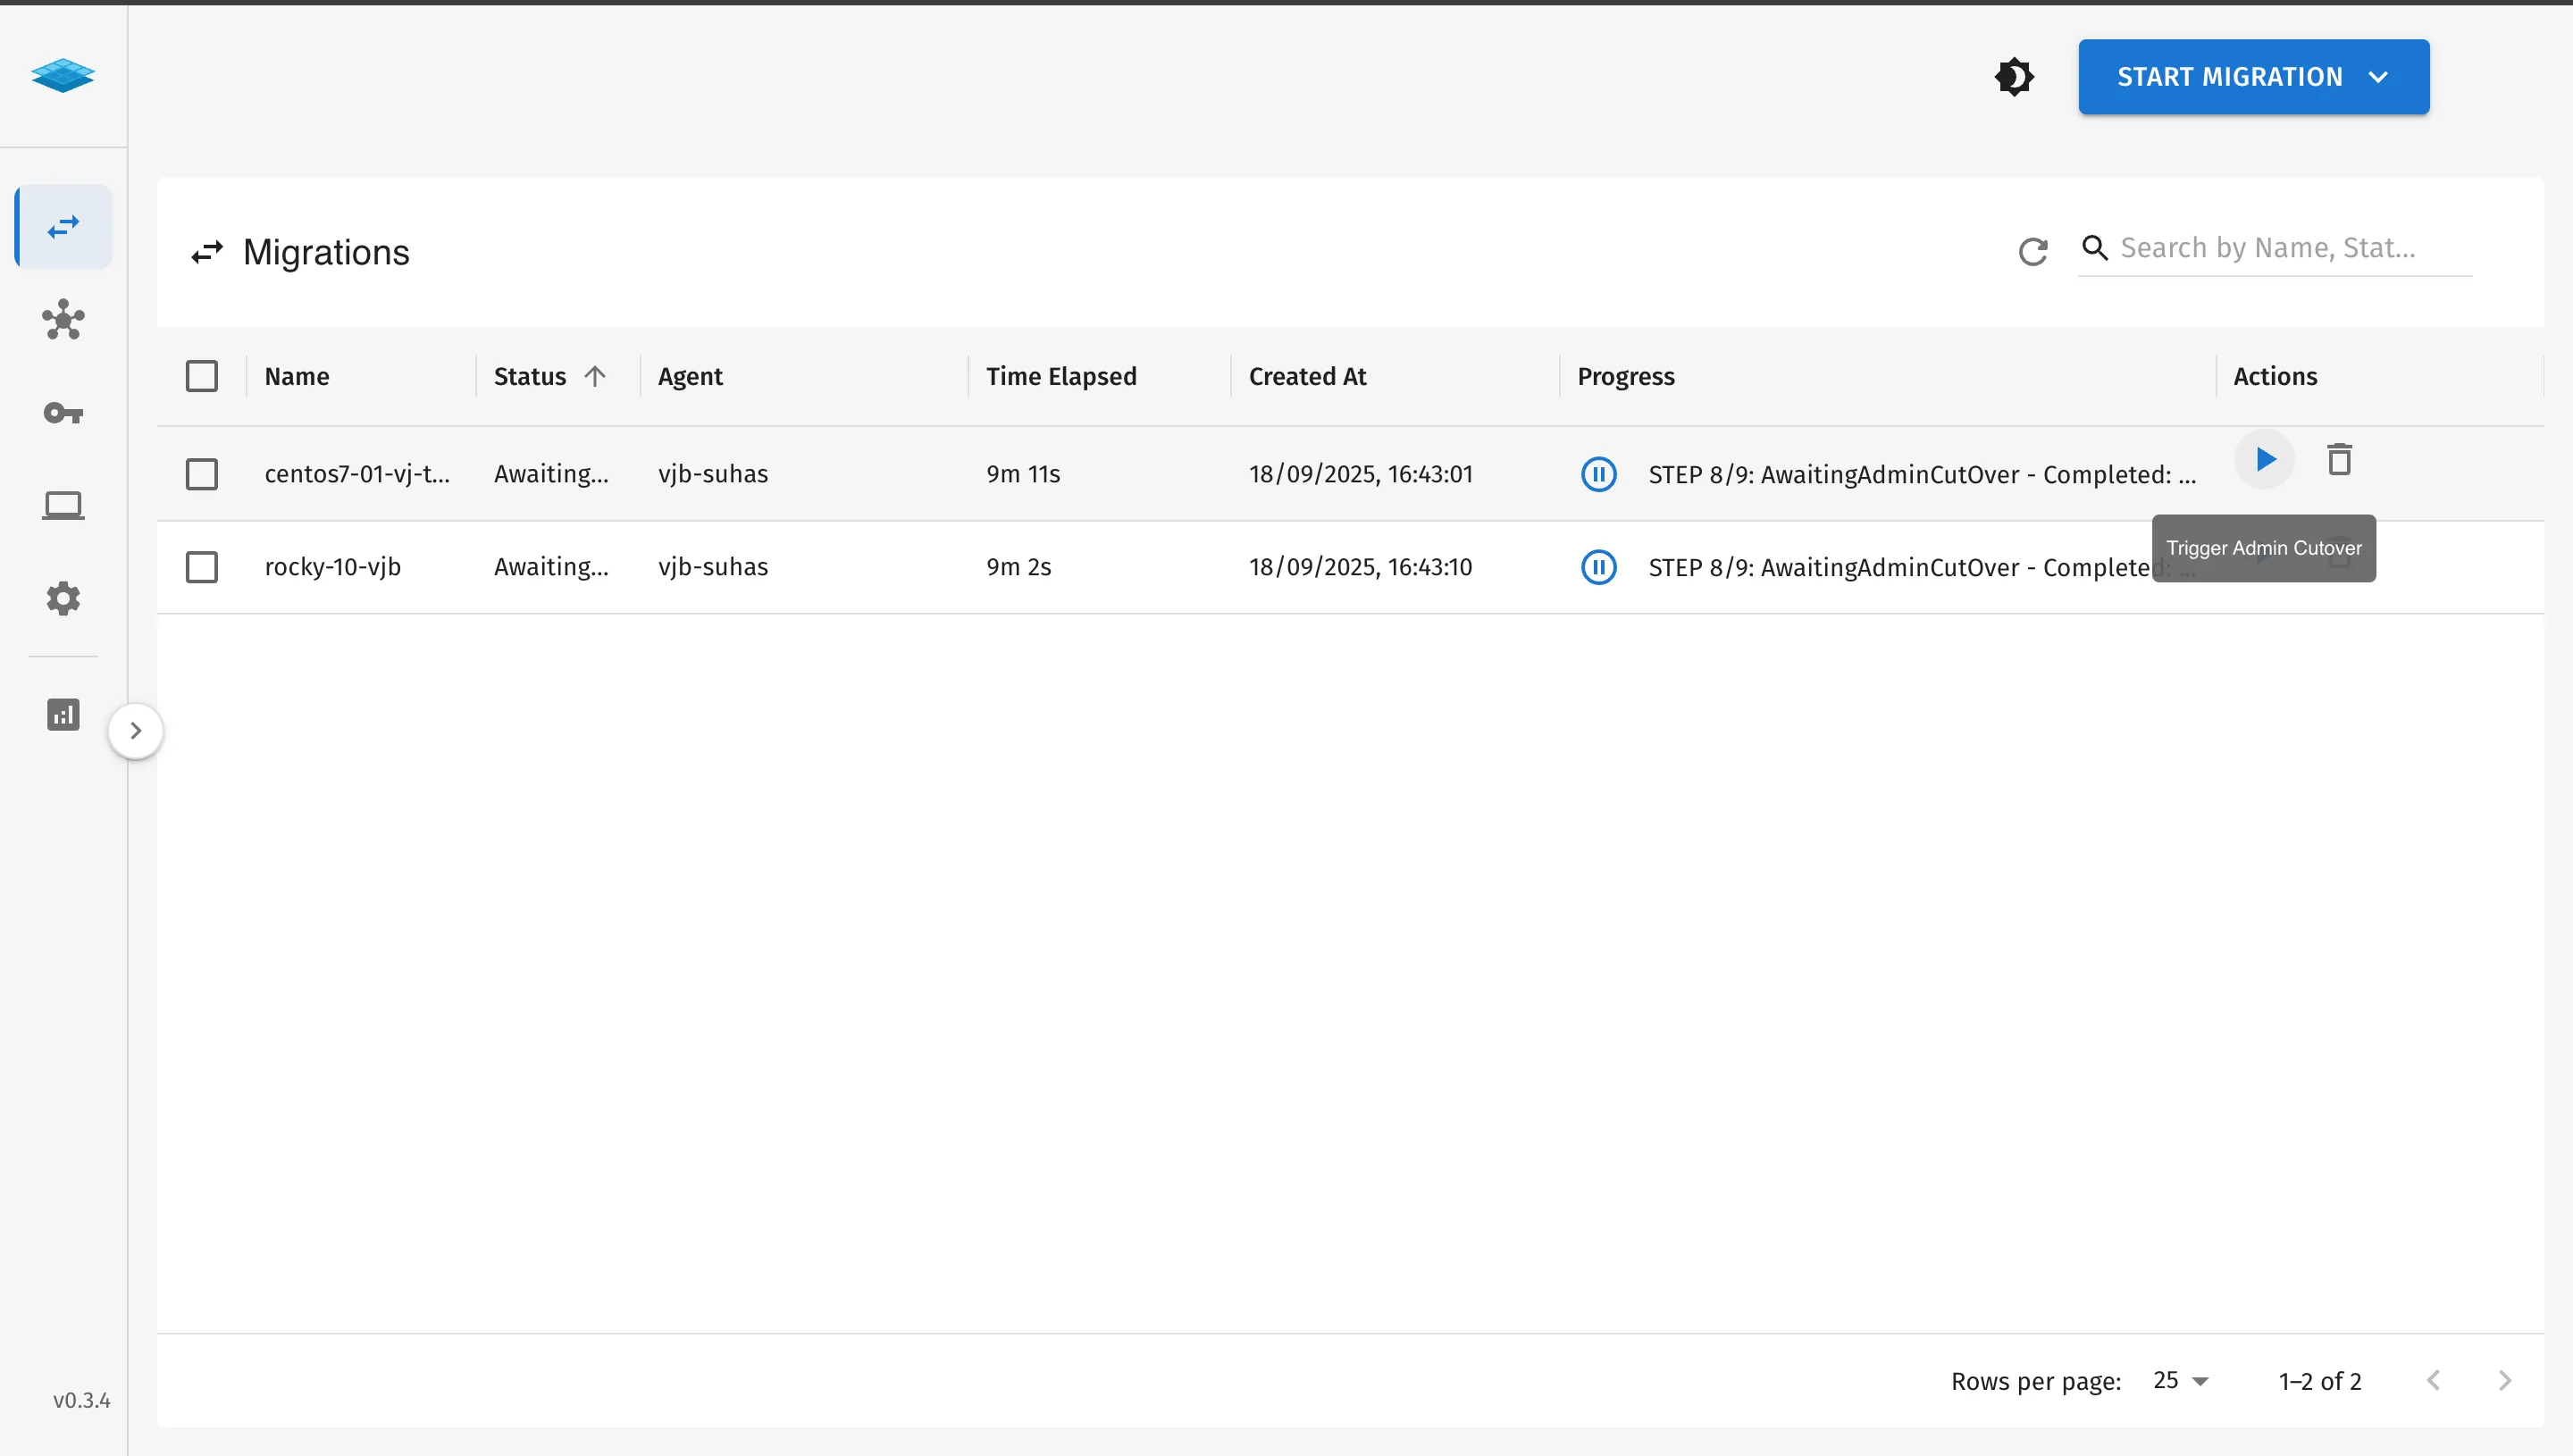Refresh the migrations list

(x=2032, y=251)
